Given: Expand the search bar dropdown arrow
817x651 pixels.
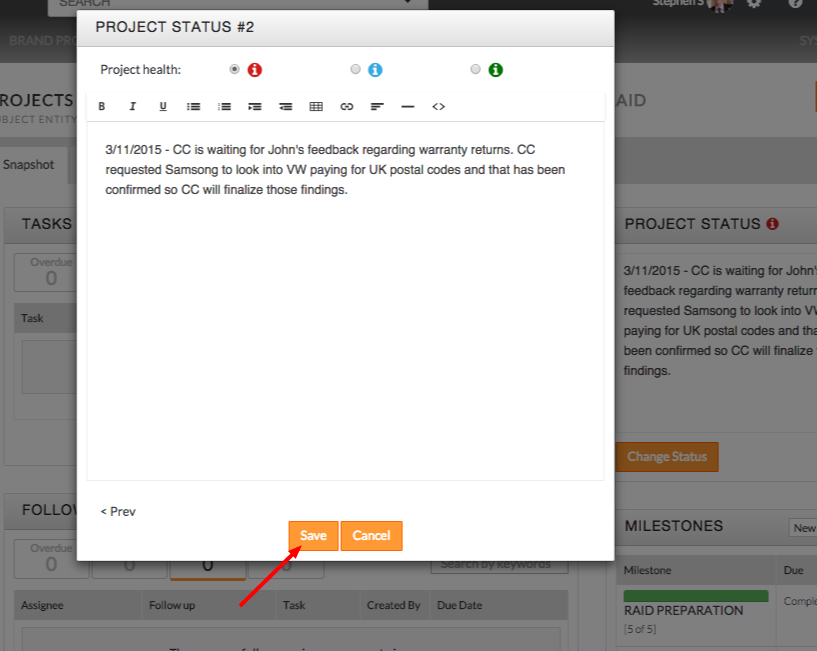Looking at the screenshot, I should [x=408, y=3].
